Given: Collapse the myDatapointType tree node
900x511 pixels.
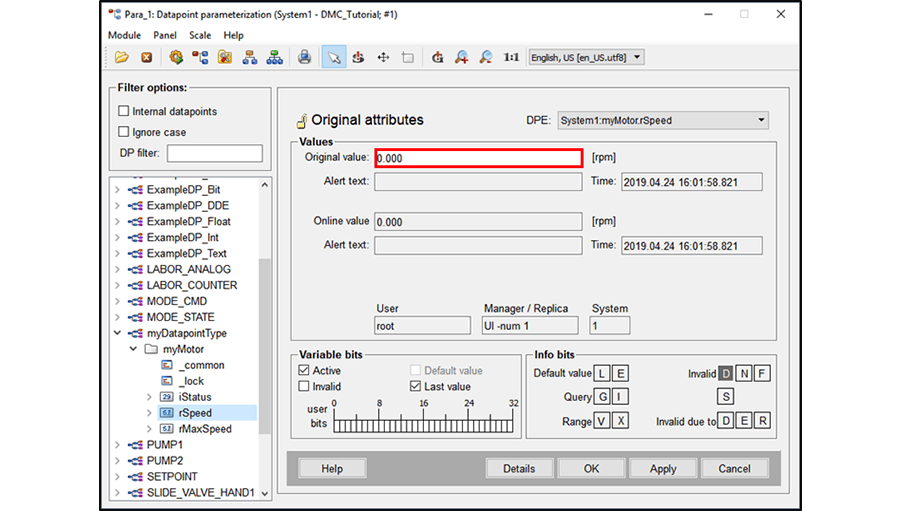Looking at the screenshot, I should [x=118, y=333].
